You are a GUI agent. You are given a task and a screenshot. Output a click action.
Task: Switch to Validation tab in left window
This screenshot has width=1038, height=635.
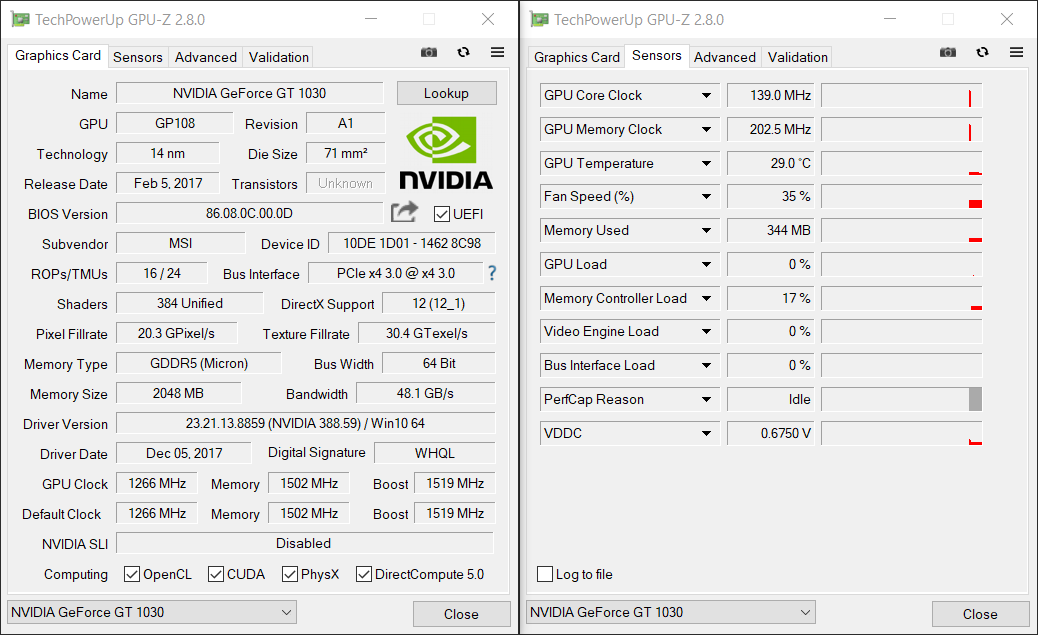pyautogui.click(x=279, y=57)
